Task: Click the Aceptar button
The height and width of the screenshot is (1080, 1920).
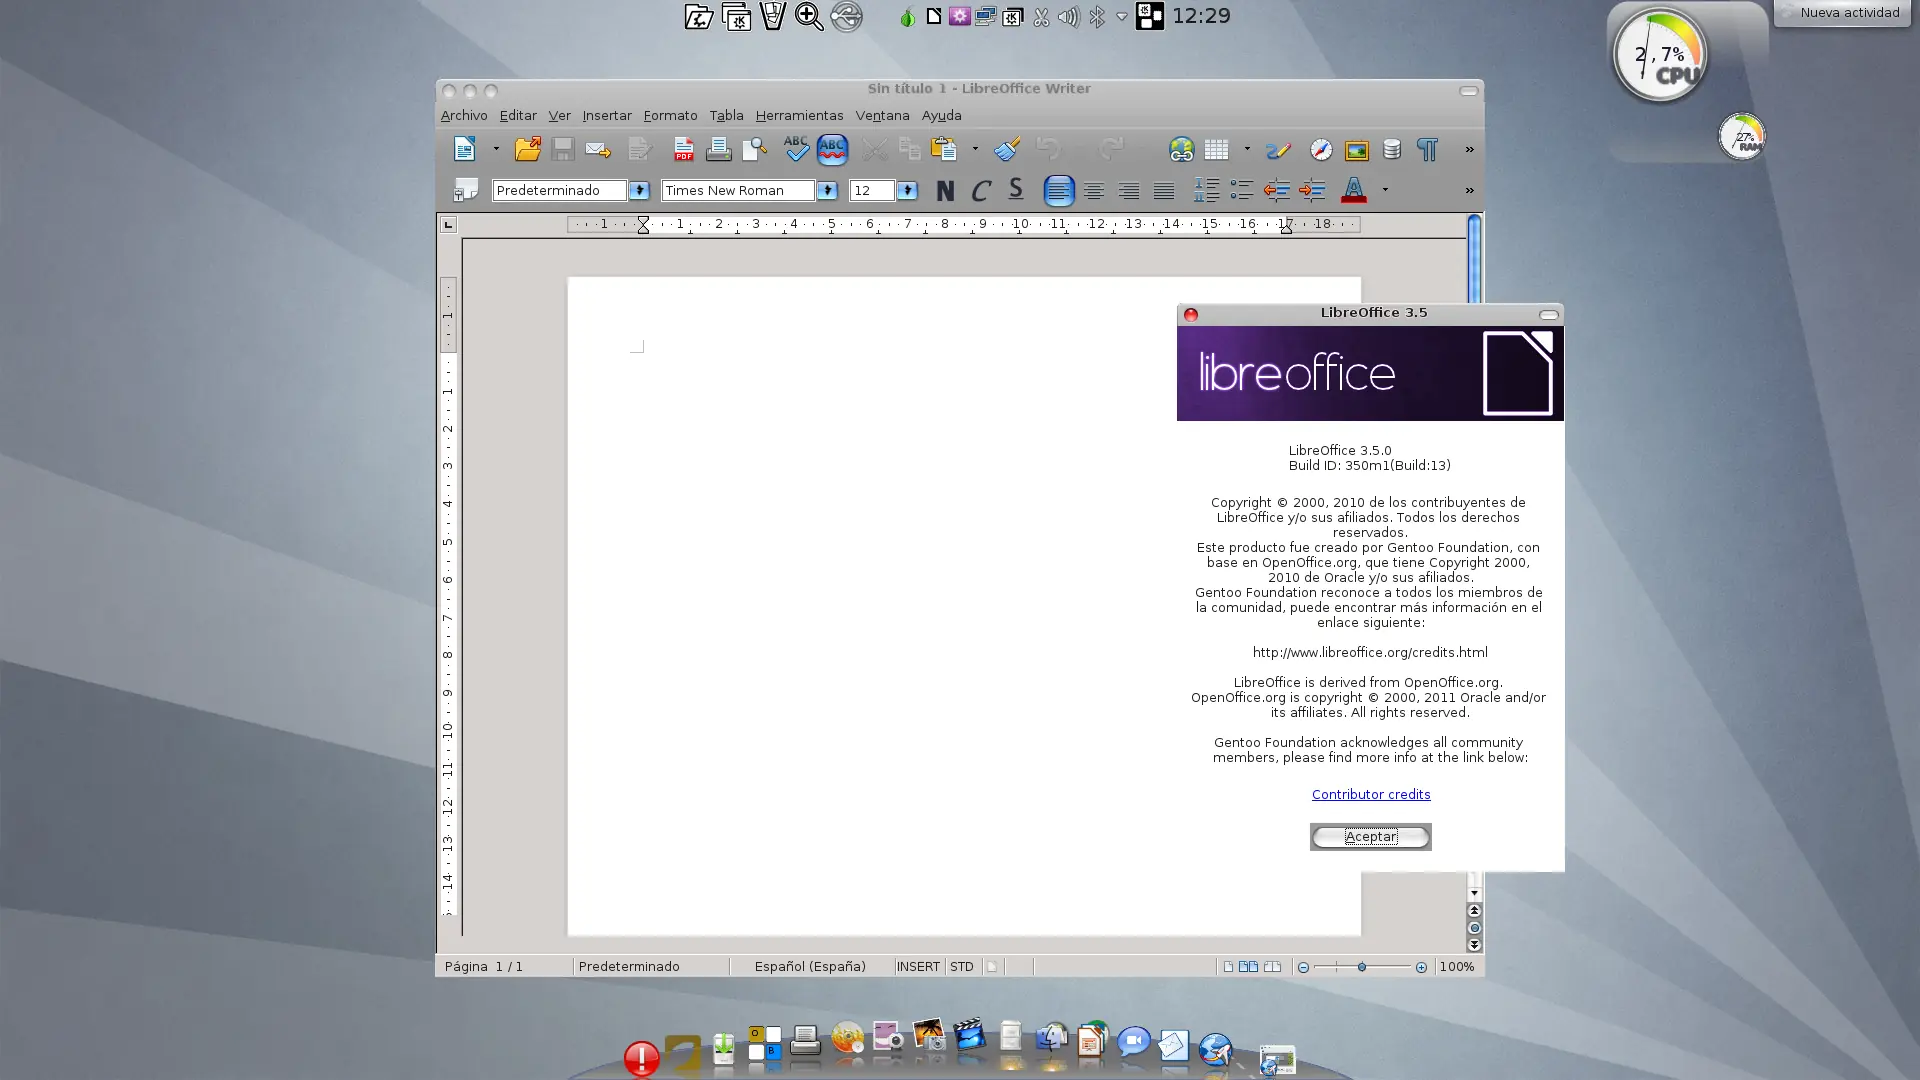Action: coord(1370,837)
